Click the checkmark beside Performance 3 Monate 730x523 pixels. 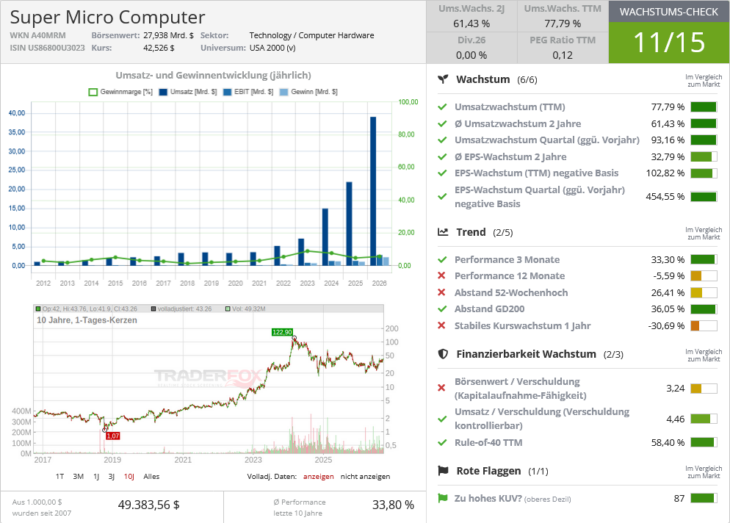[442, 260]
